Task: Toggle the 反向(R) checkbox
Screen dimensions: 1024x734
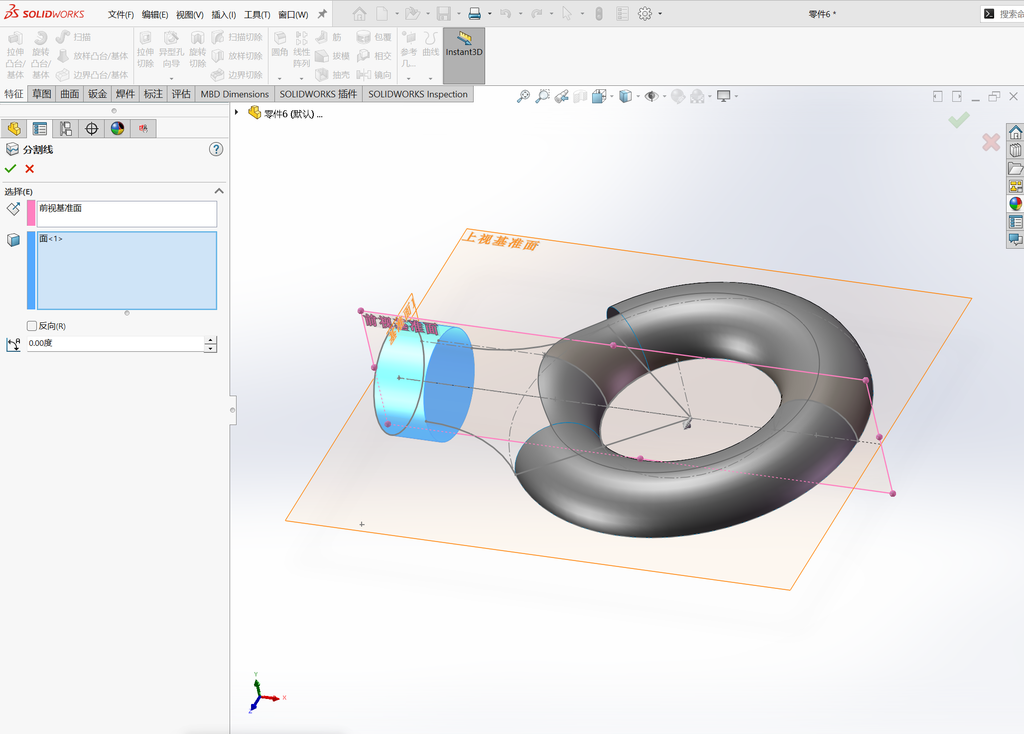Action: point(32,326)
